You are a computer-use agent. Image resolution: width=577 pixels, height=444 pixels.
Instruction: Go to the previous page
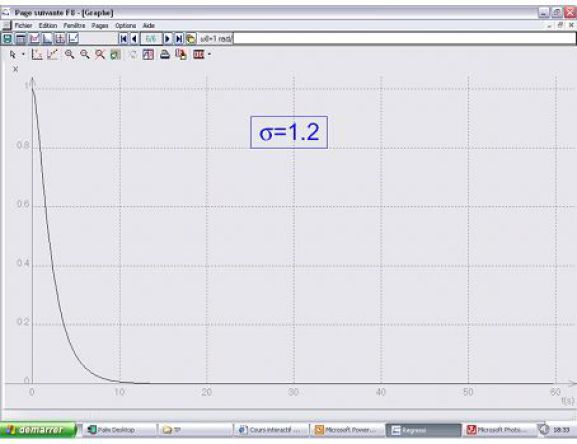pos(134,39)
